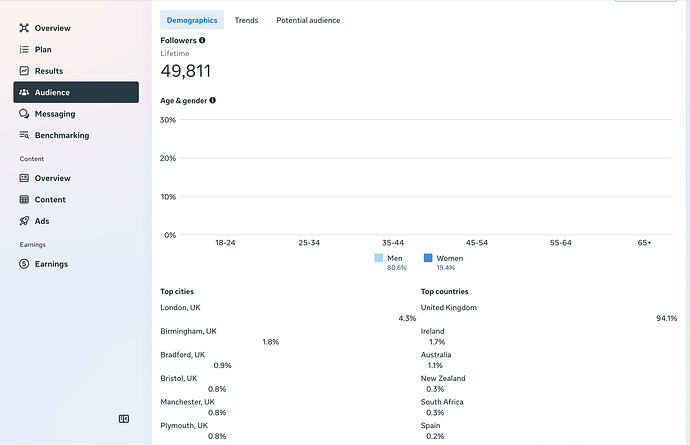Switch to the Trends tab
This screenshot has width=690, height=445.
(246, 20)
